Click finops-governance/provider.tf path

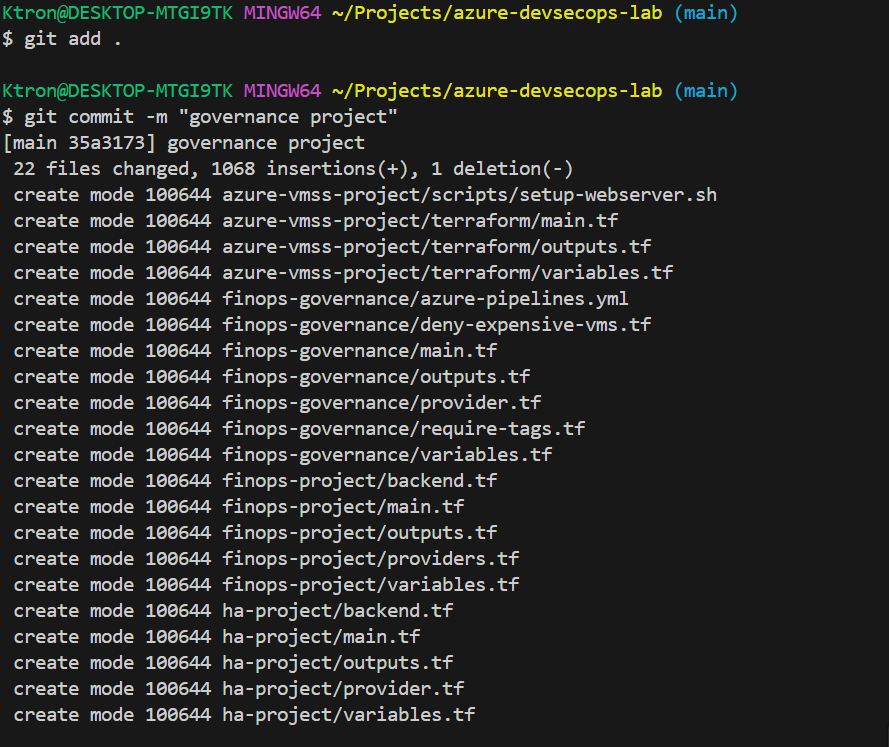point(381,403)
